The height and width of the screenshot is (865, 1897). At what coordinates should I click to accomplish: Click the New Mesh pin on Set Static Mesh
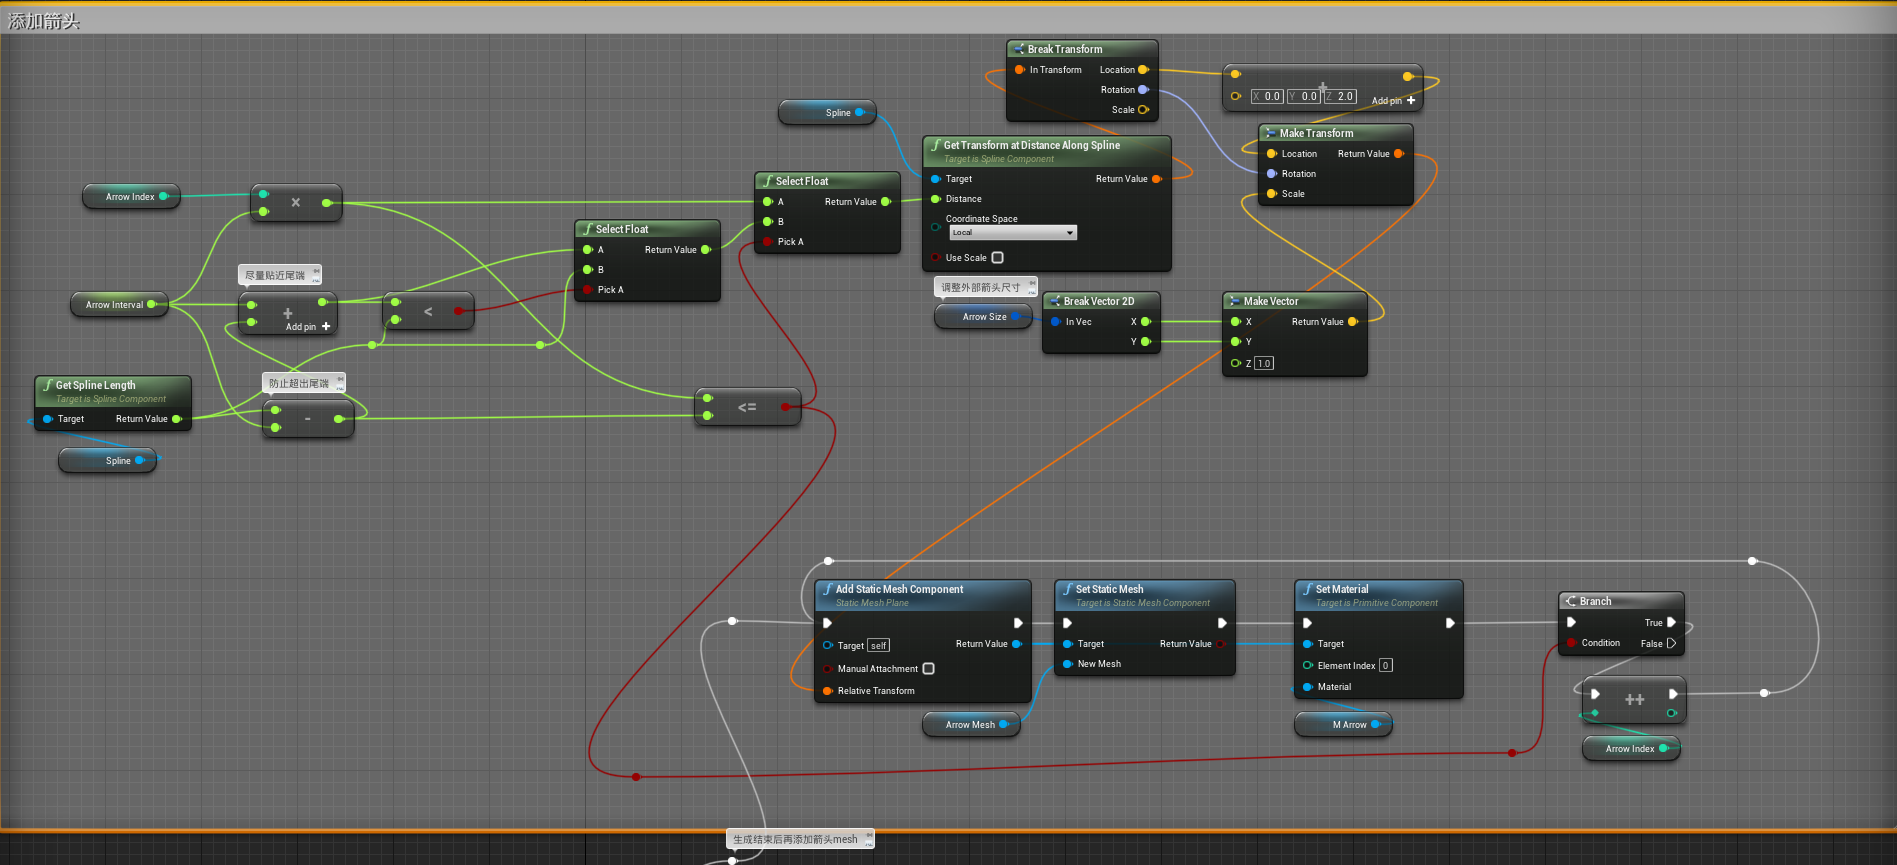tap(1068, 664)
